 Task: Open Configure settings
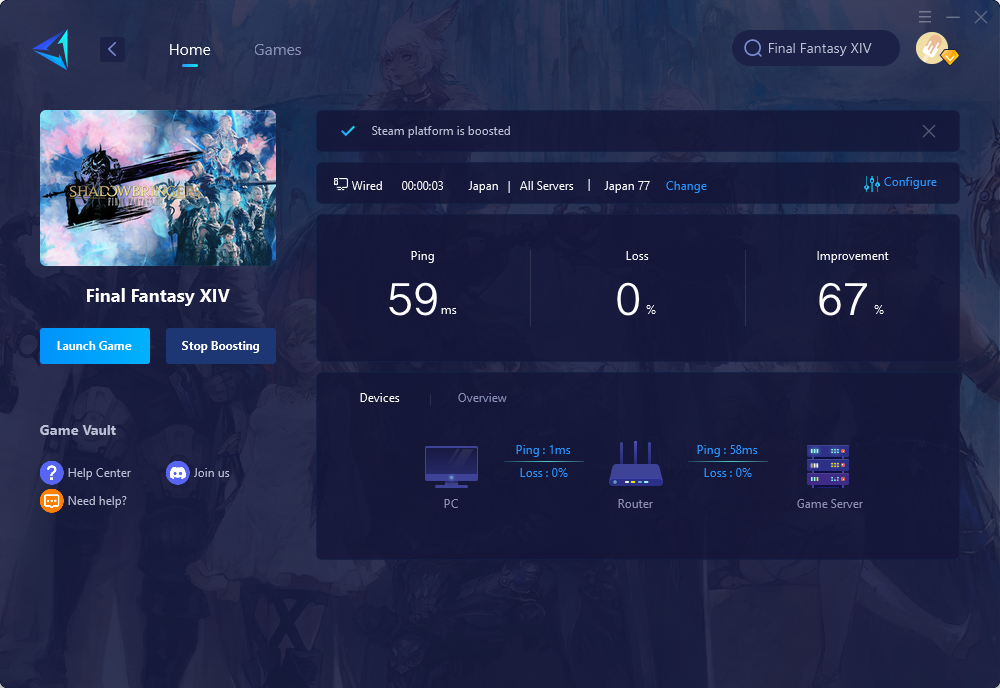pyautogui.click(x=901, y=182)
